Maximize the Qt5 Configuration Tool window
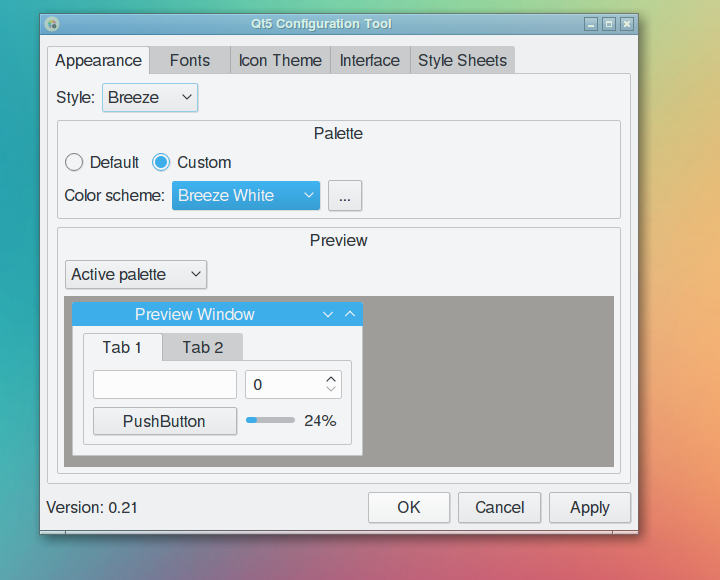Image resolution: width=720 pixels, height=580 pixels. (609, 24)
